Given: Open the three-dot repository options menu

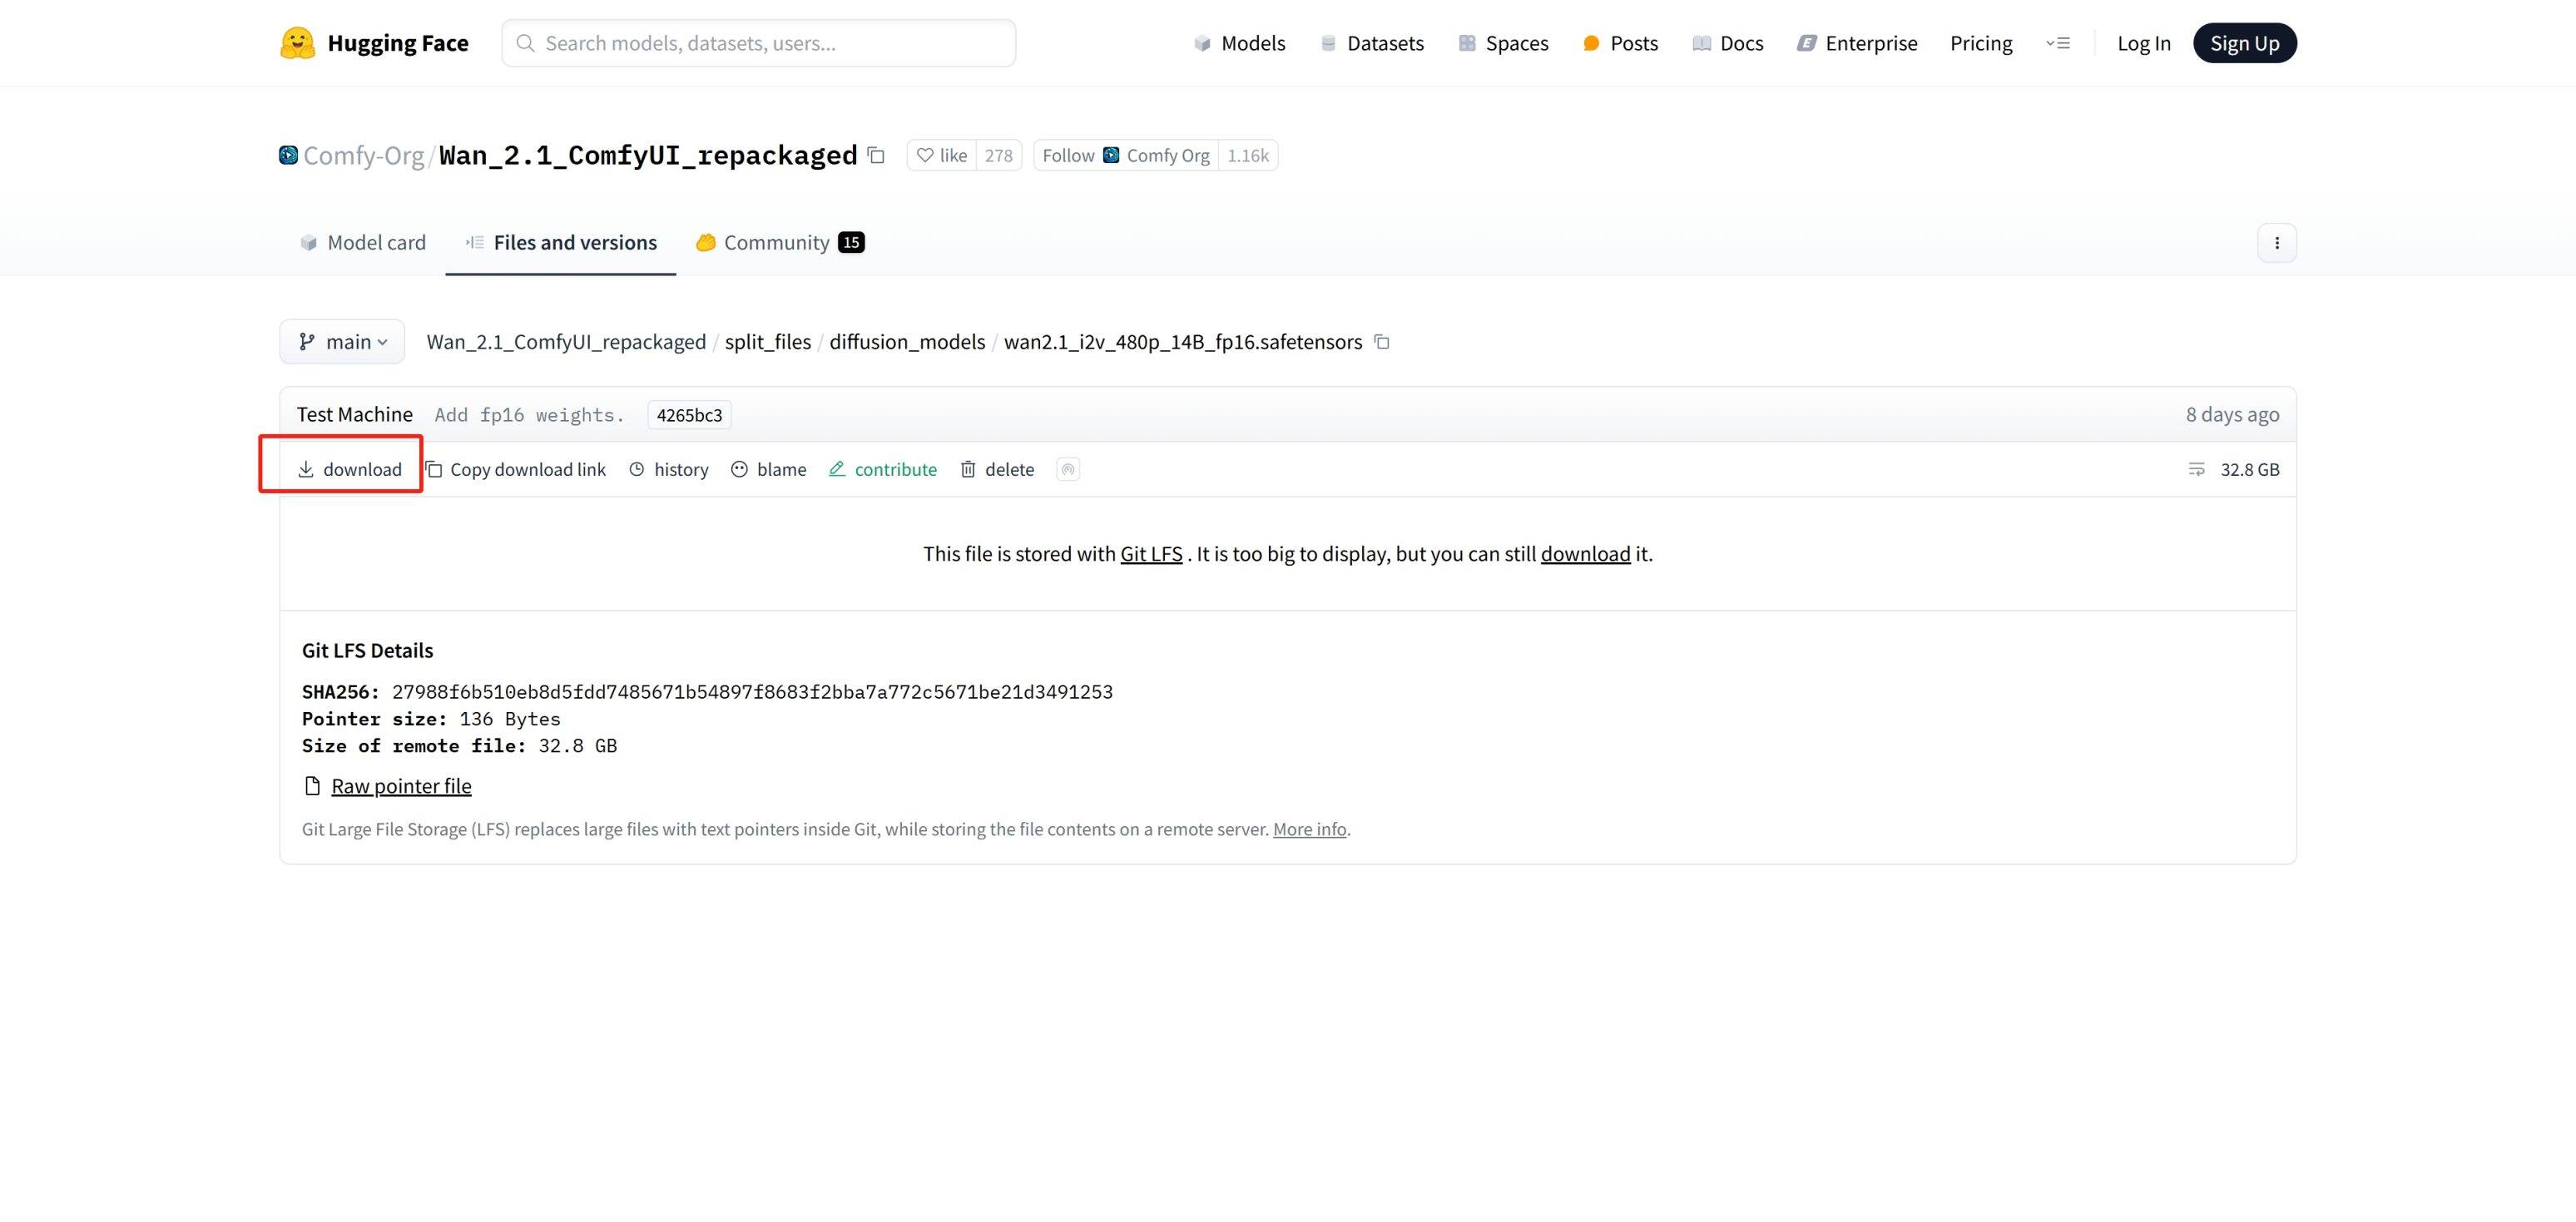Looking at the screenshot, I should (x=2276, y=243).
